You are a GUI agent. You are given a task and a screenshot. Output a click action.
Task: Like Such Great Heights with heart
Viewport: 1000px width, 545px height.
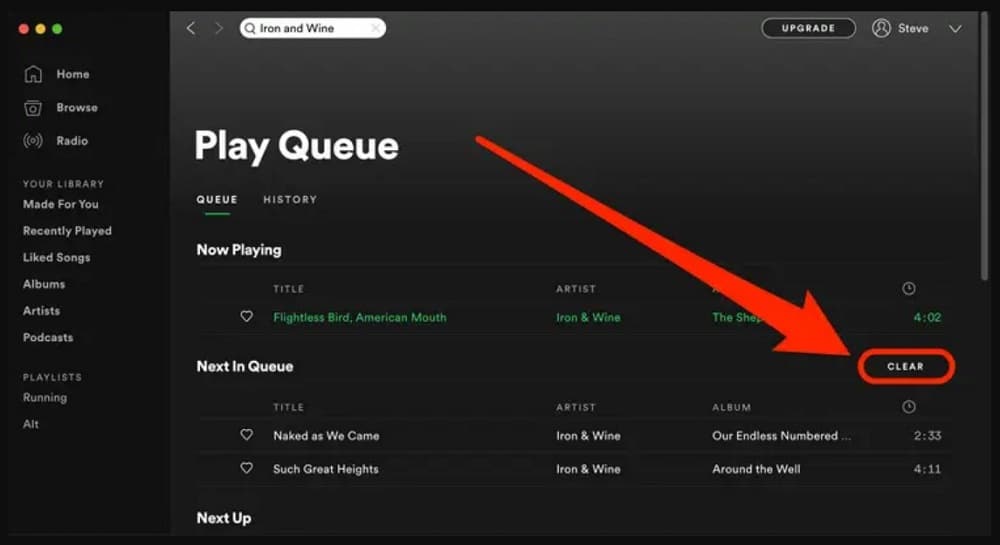[246, 468]
